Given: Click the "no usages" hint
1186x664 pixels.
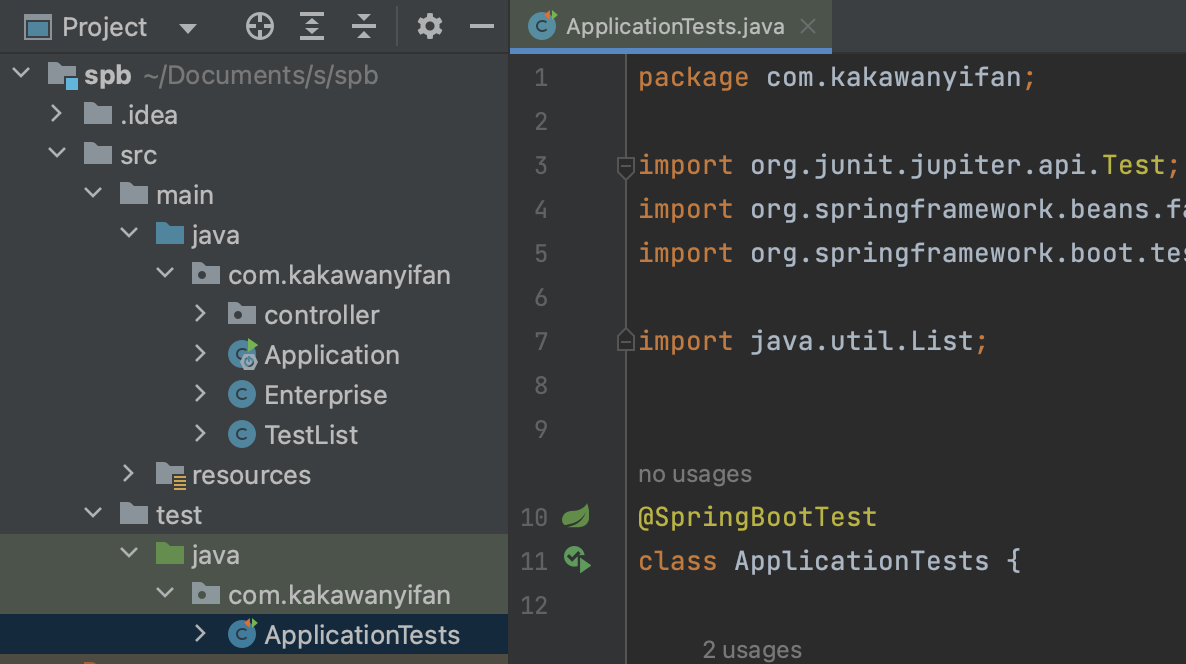Looking at the screenshot, I should coord(695,474).
